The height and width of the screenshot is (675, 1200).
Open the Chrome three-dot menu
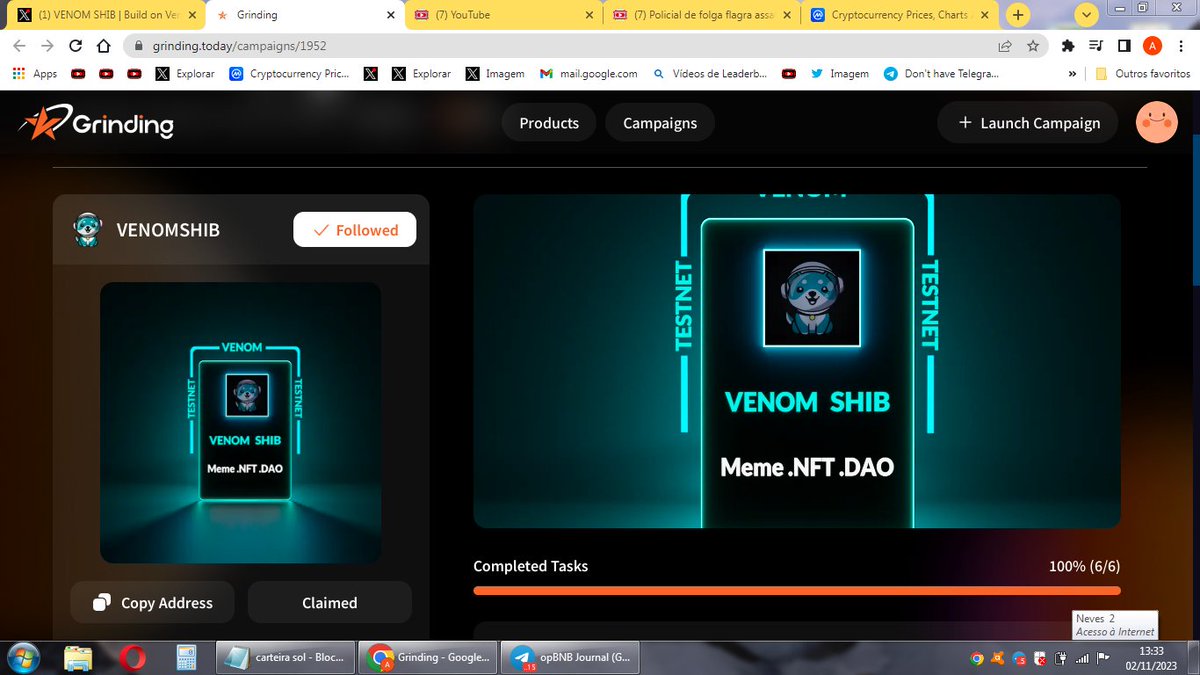click(x=1180, y=46)
